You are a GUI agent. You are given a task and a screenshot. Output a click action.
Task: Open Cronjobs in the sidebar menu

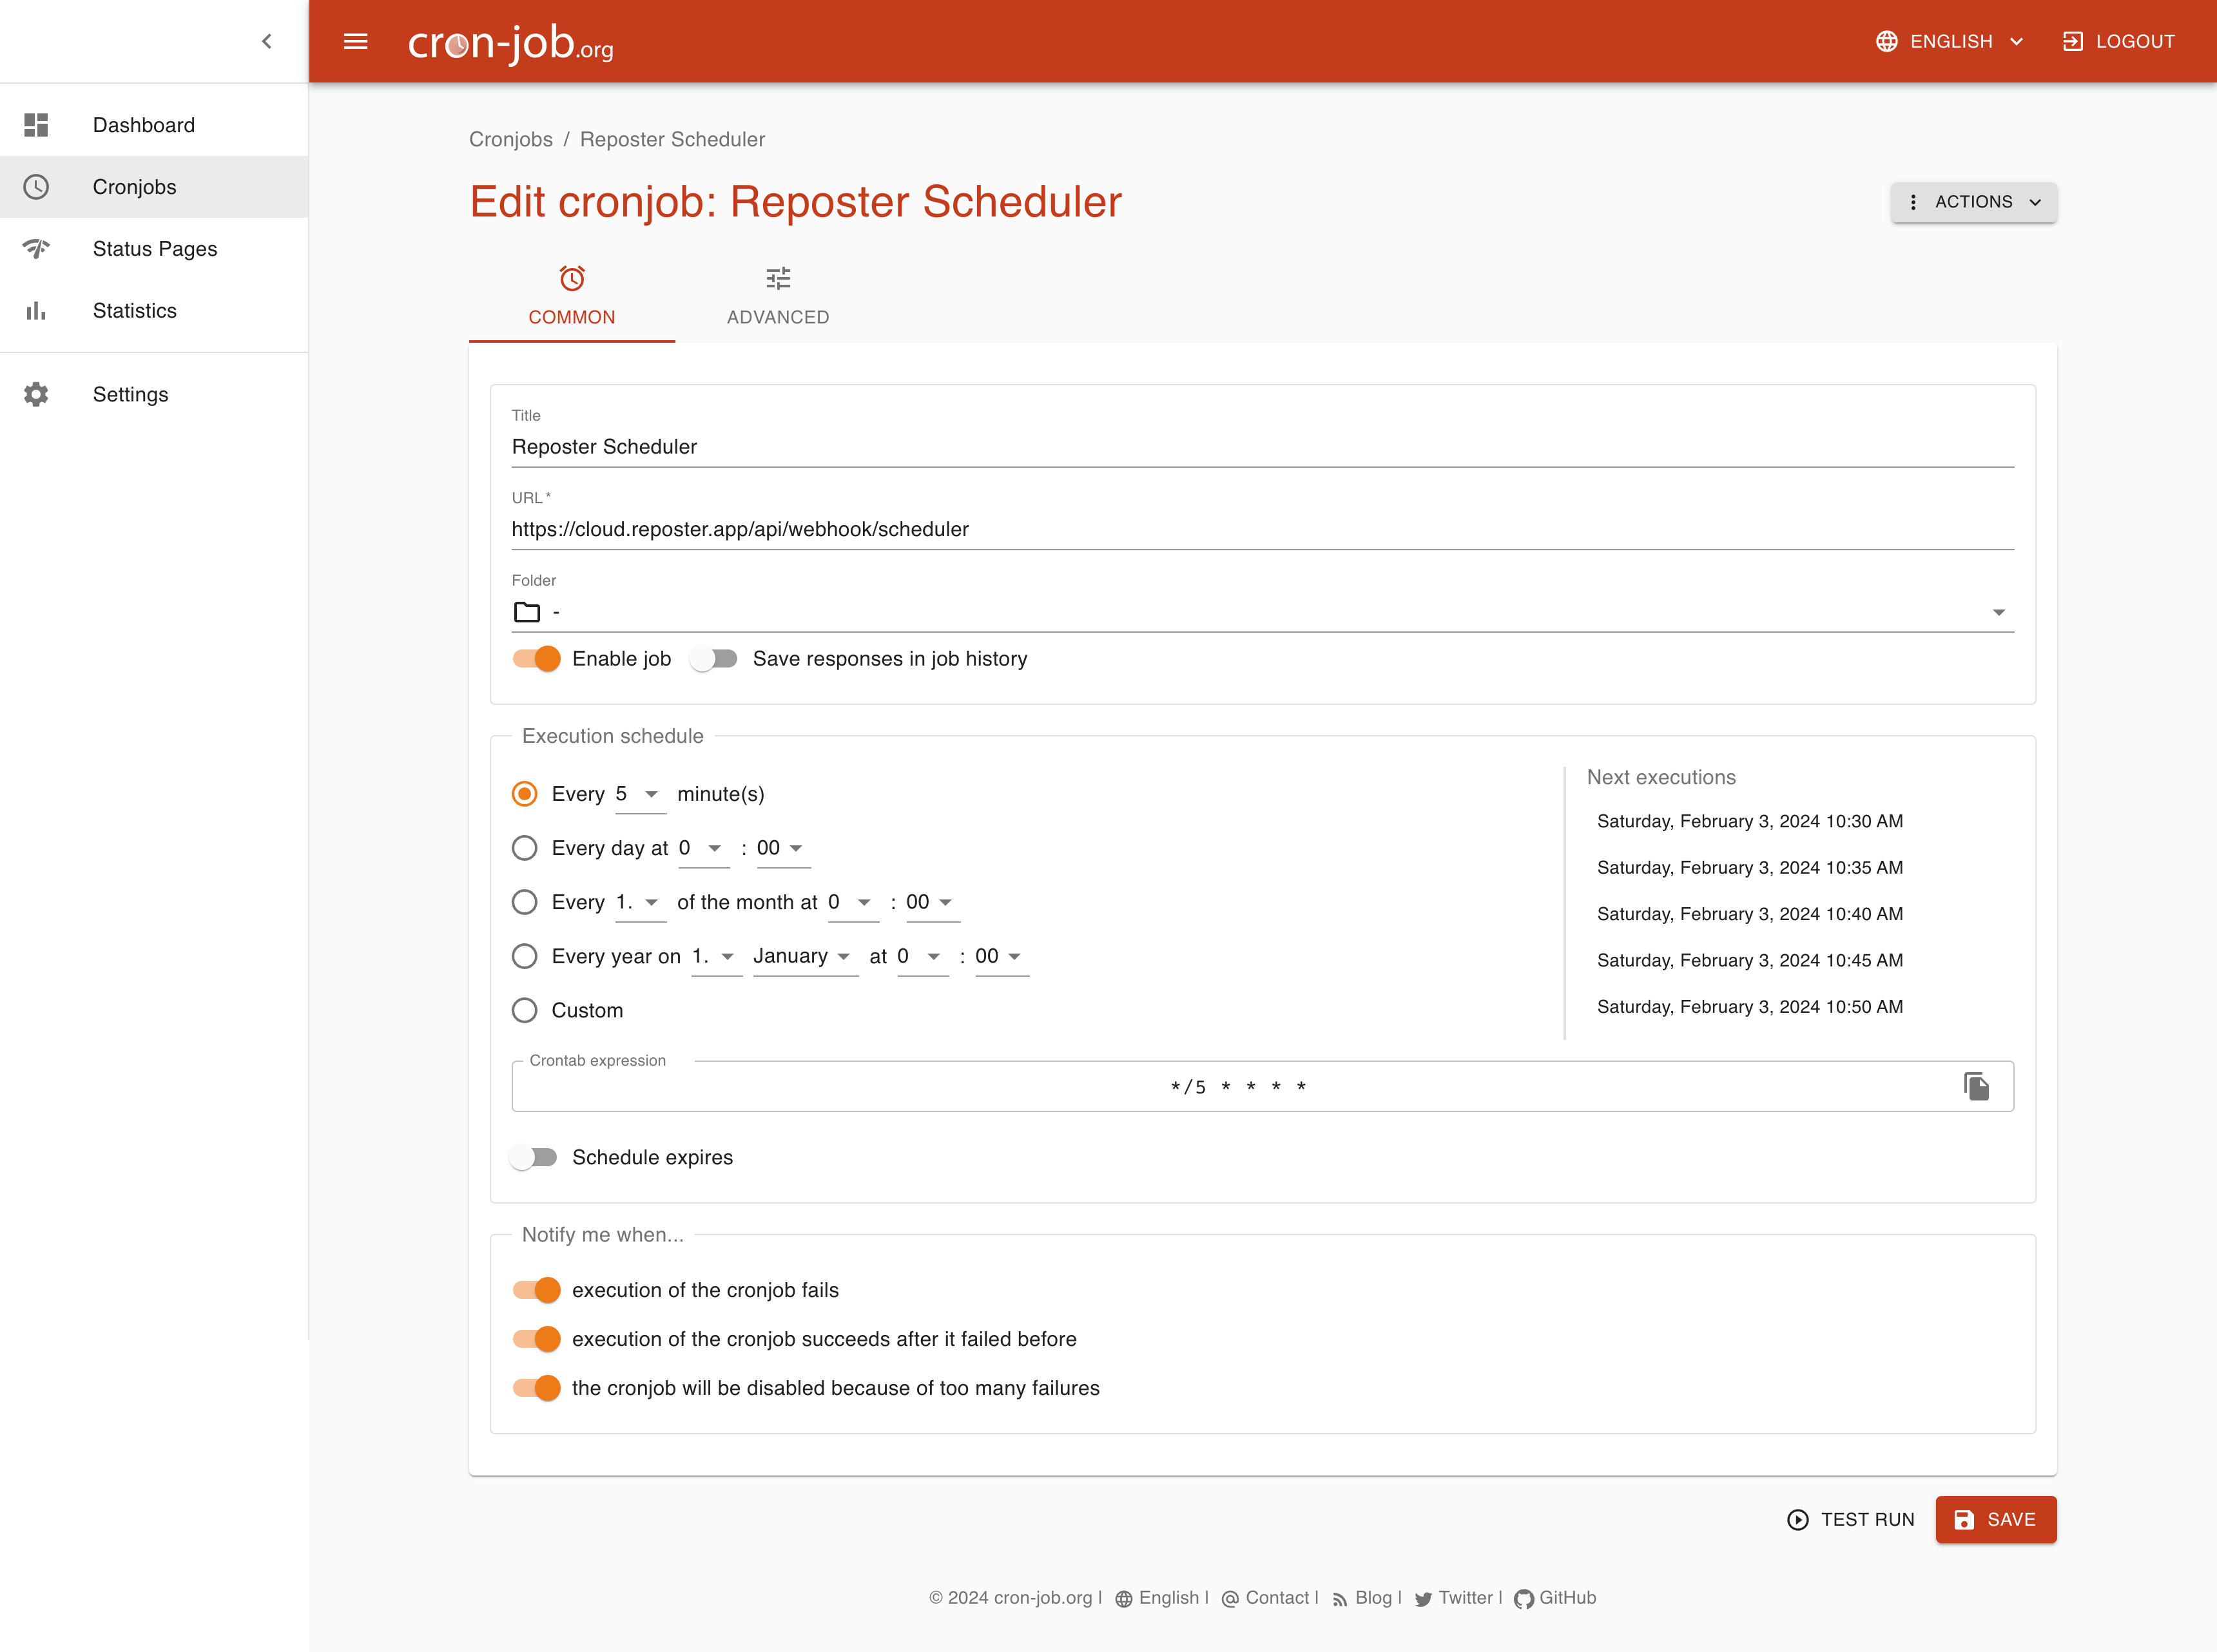point(134,187)
